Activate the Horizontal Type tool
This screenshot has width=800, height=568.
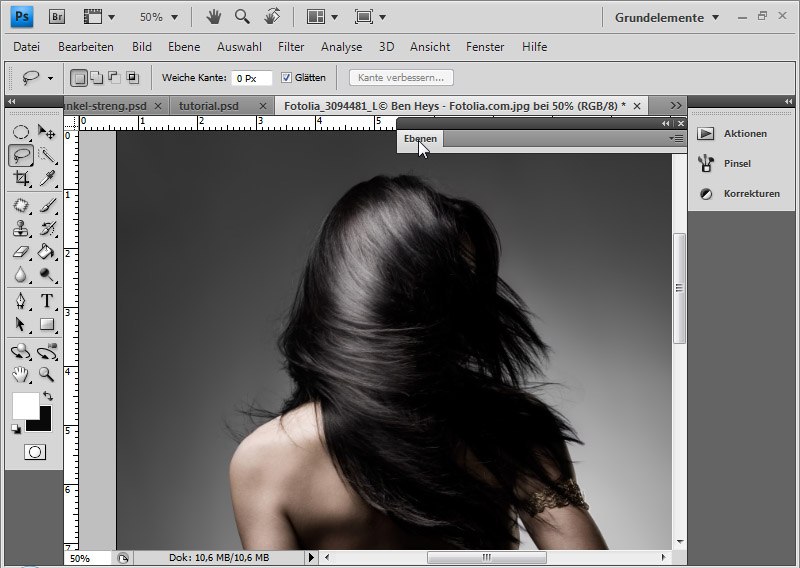[47, 301]
